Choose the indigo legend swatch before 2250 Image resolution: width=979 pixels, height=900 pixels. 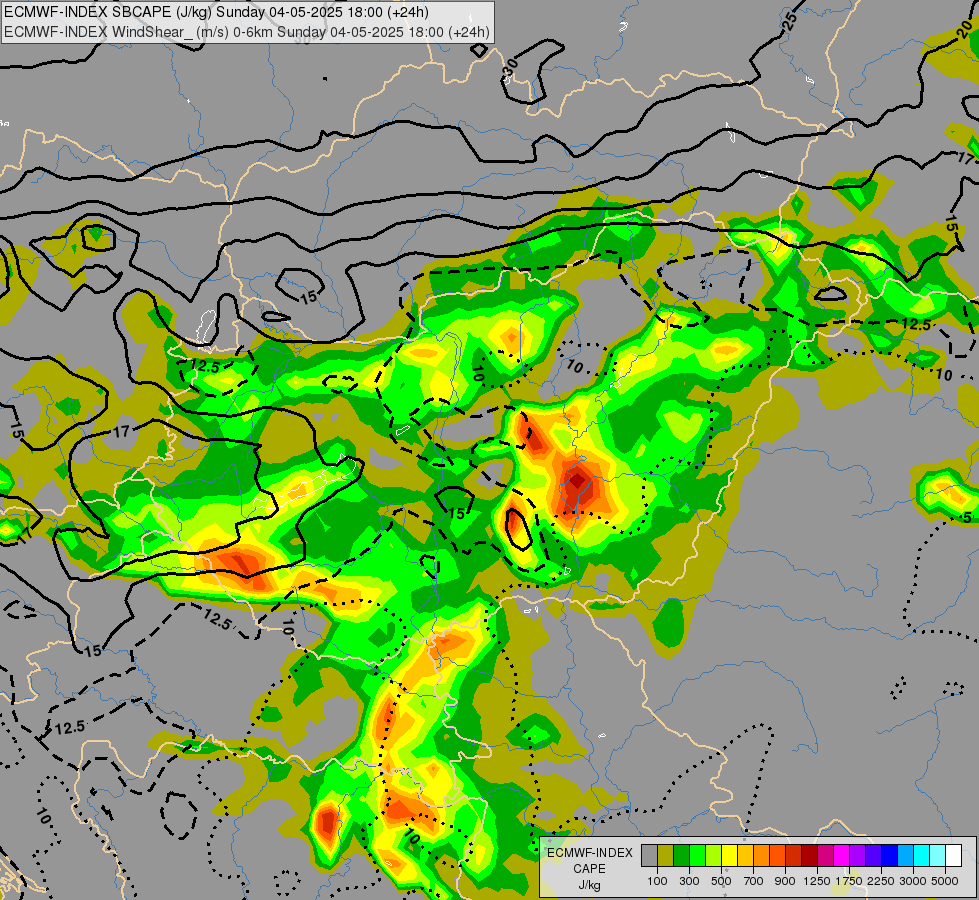coord(873,856)
